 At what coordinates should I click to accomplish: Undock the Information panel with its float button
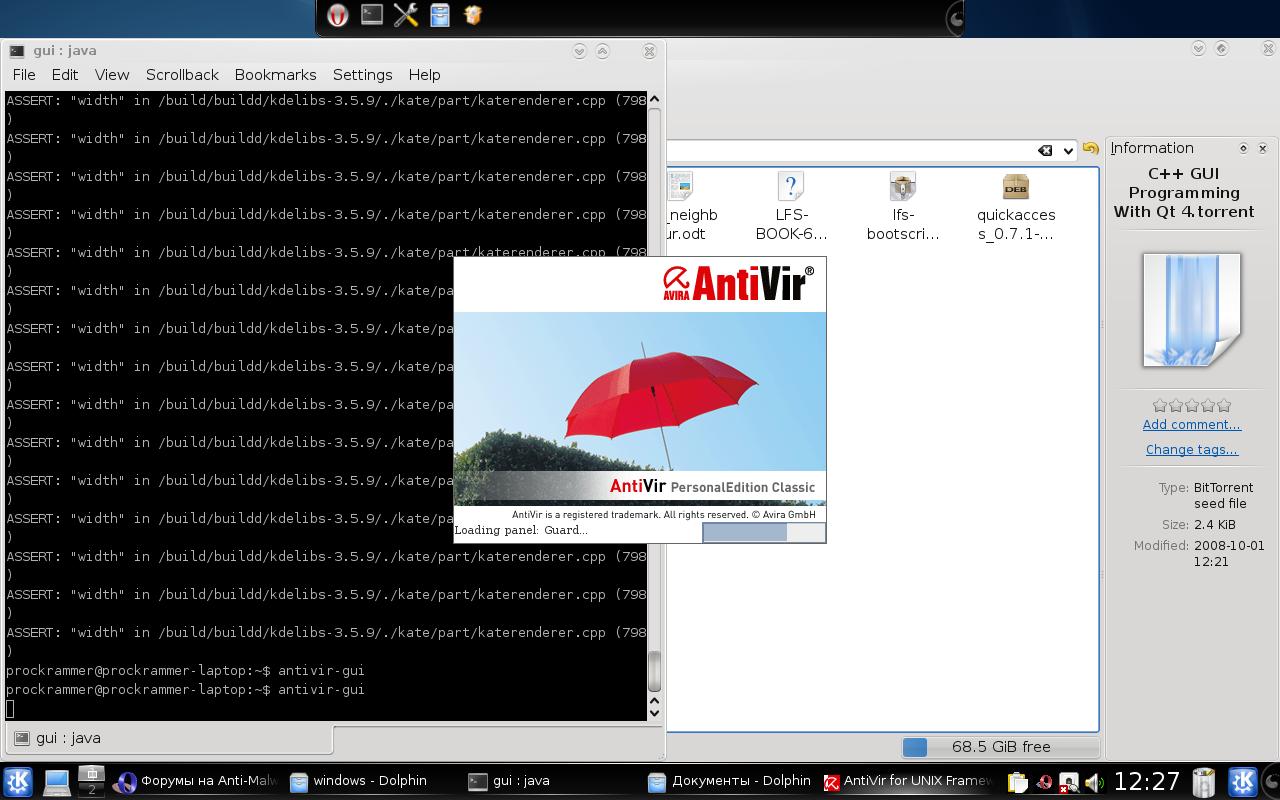click(x=1243, y=148)
